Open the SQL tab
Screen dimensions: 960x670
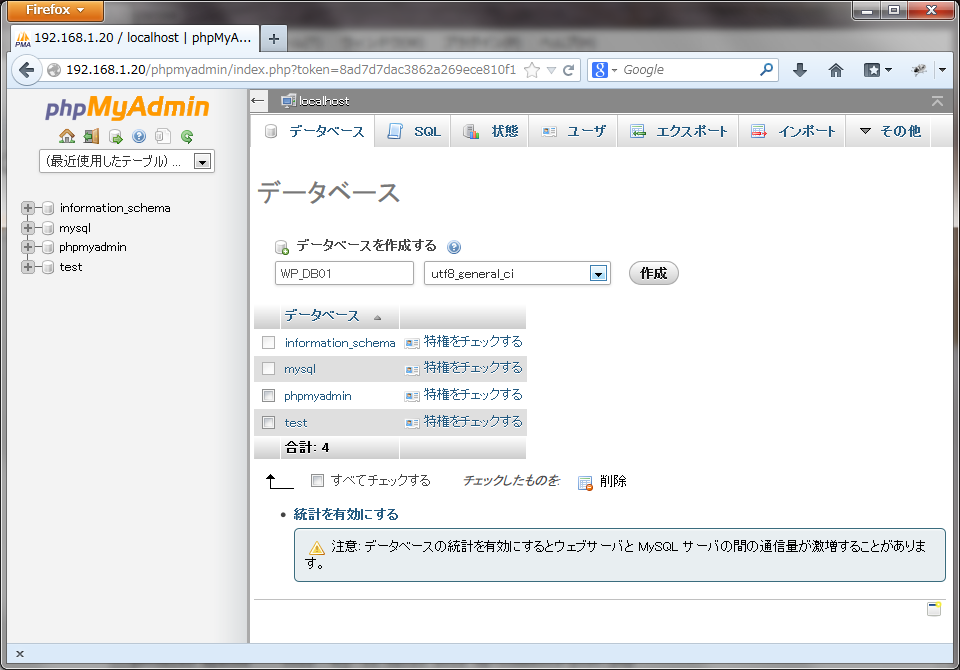(x=414, y=132)
